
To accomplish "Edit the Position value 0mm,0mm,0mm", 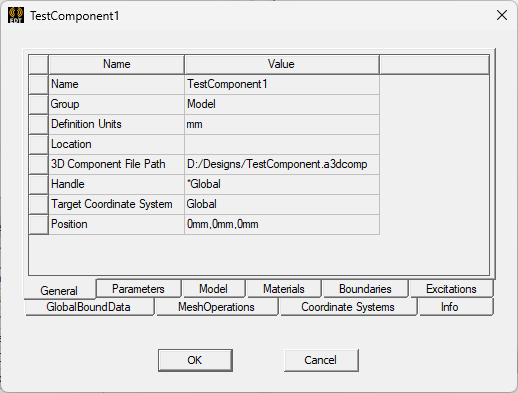I will [x=282, y=224].
